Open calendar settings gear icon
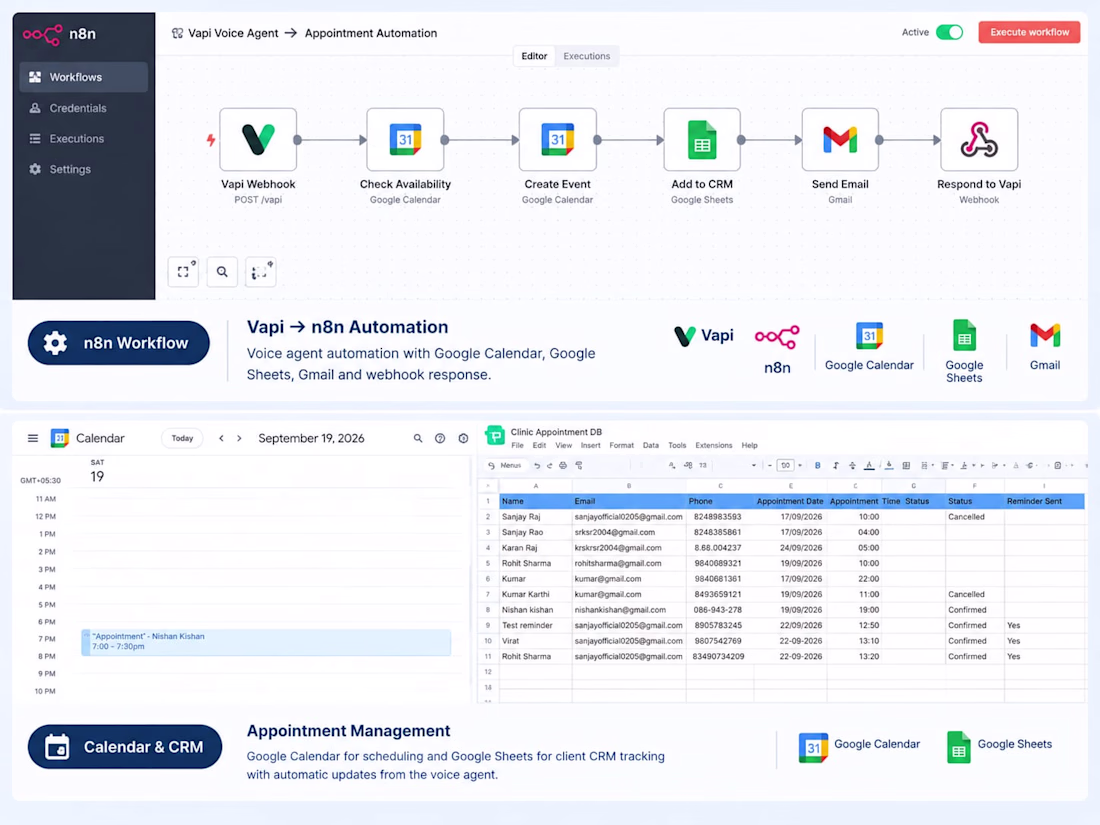The height and width of the screenshot is (825, 1100). [x=463, y=438]
